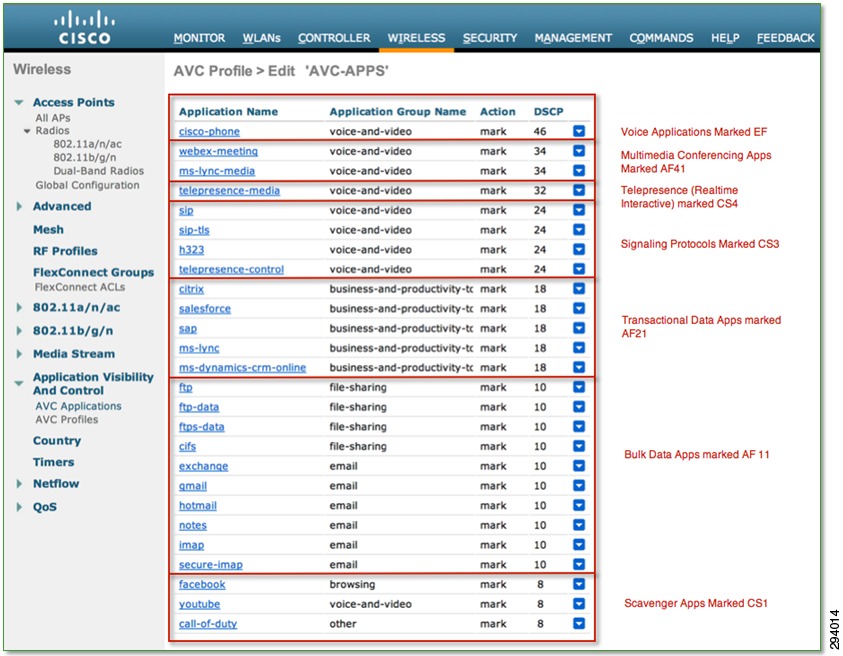Click the Cisco logo
The height and width of the screenshot is (656, 843).
coord(84,28)
